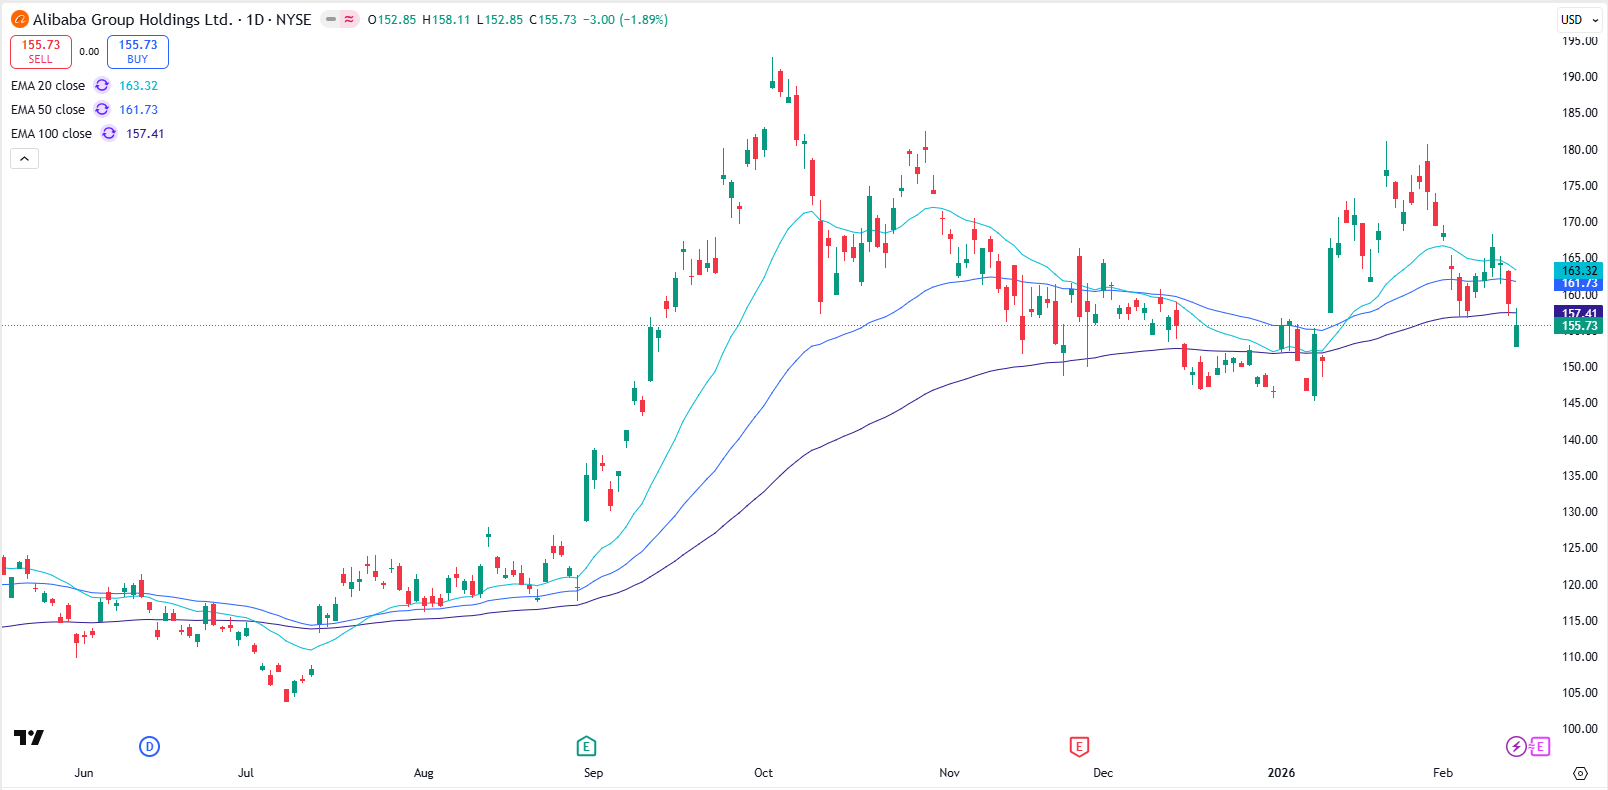This screenshot has width=1608, height=790.
Task: Click the pink upcoming earnings marker
Action: 1539,746
